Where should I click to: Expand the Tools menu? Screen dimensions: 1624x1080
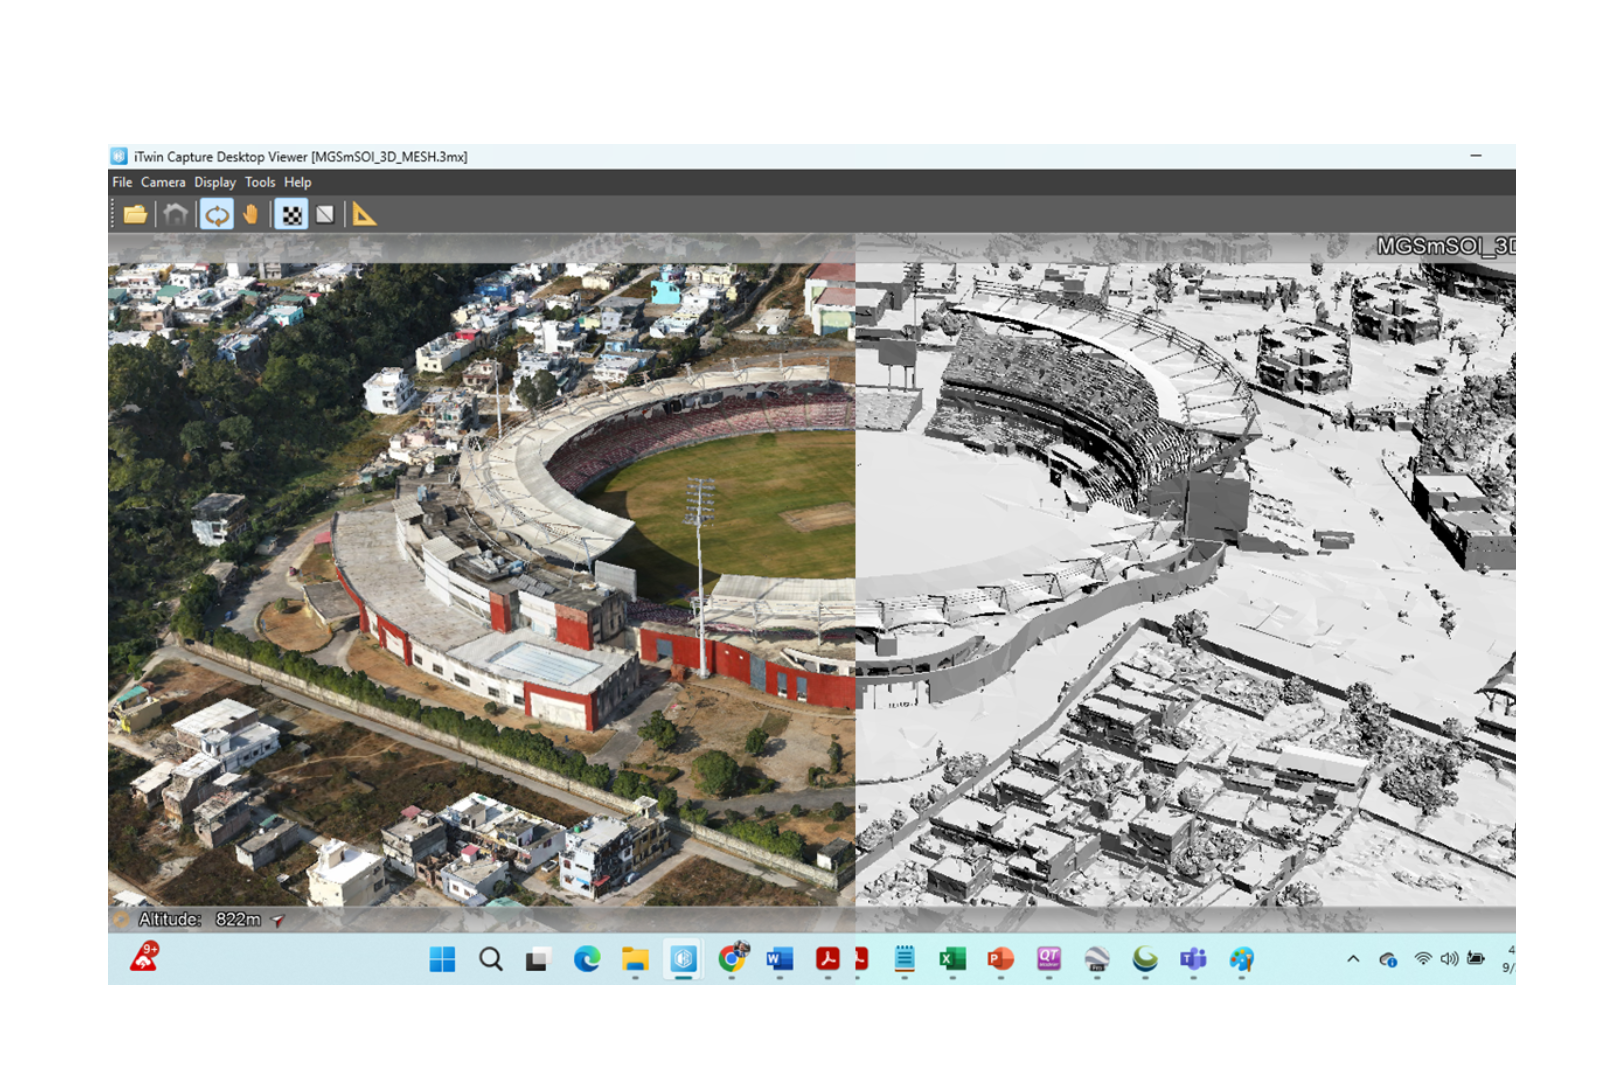coord(260,182)
